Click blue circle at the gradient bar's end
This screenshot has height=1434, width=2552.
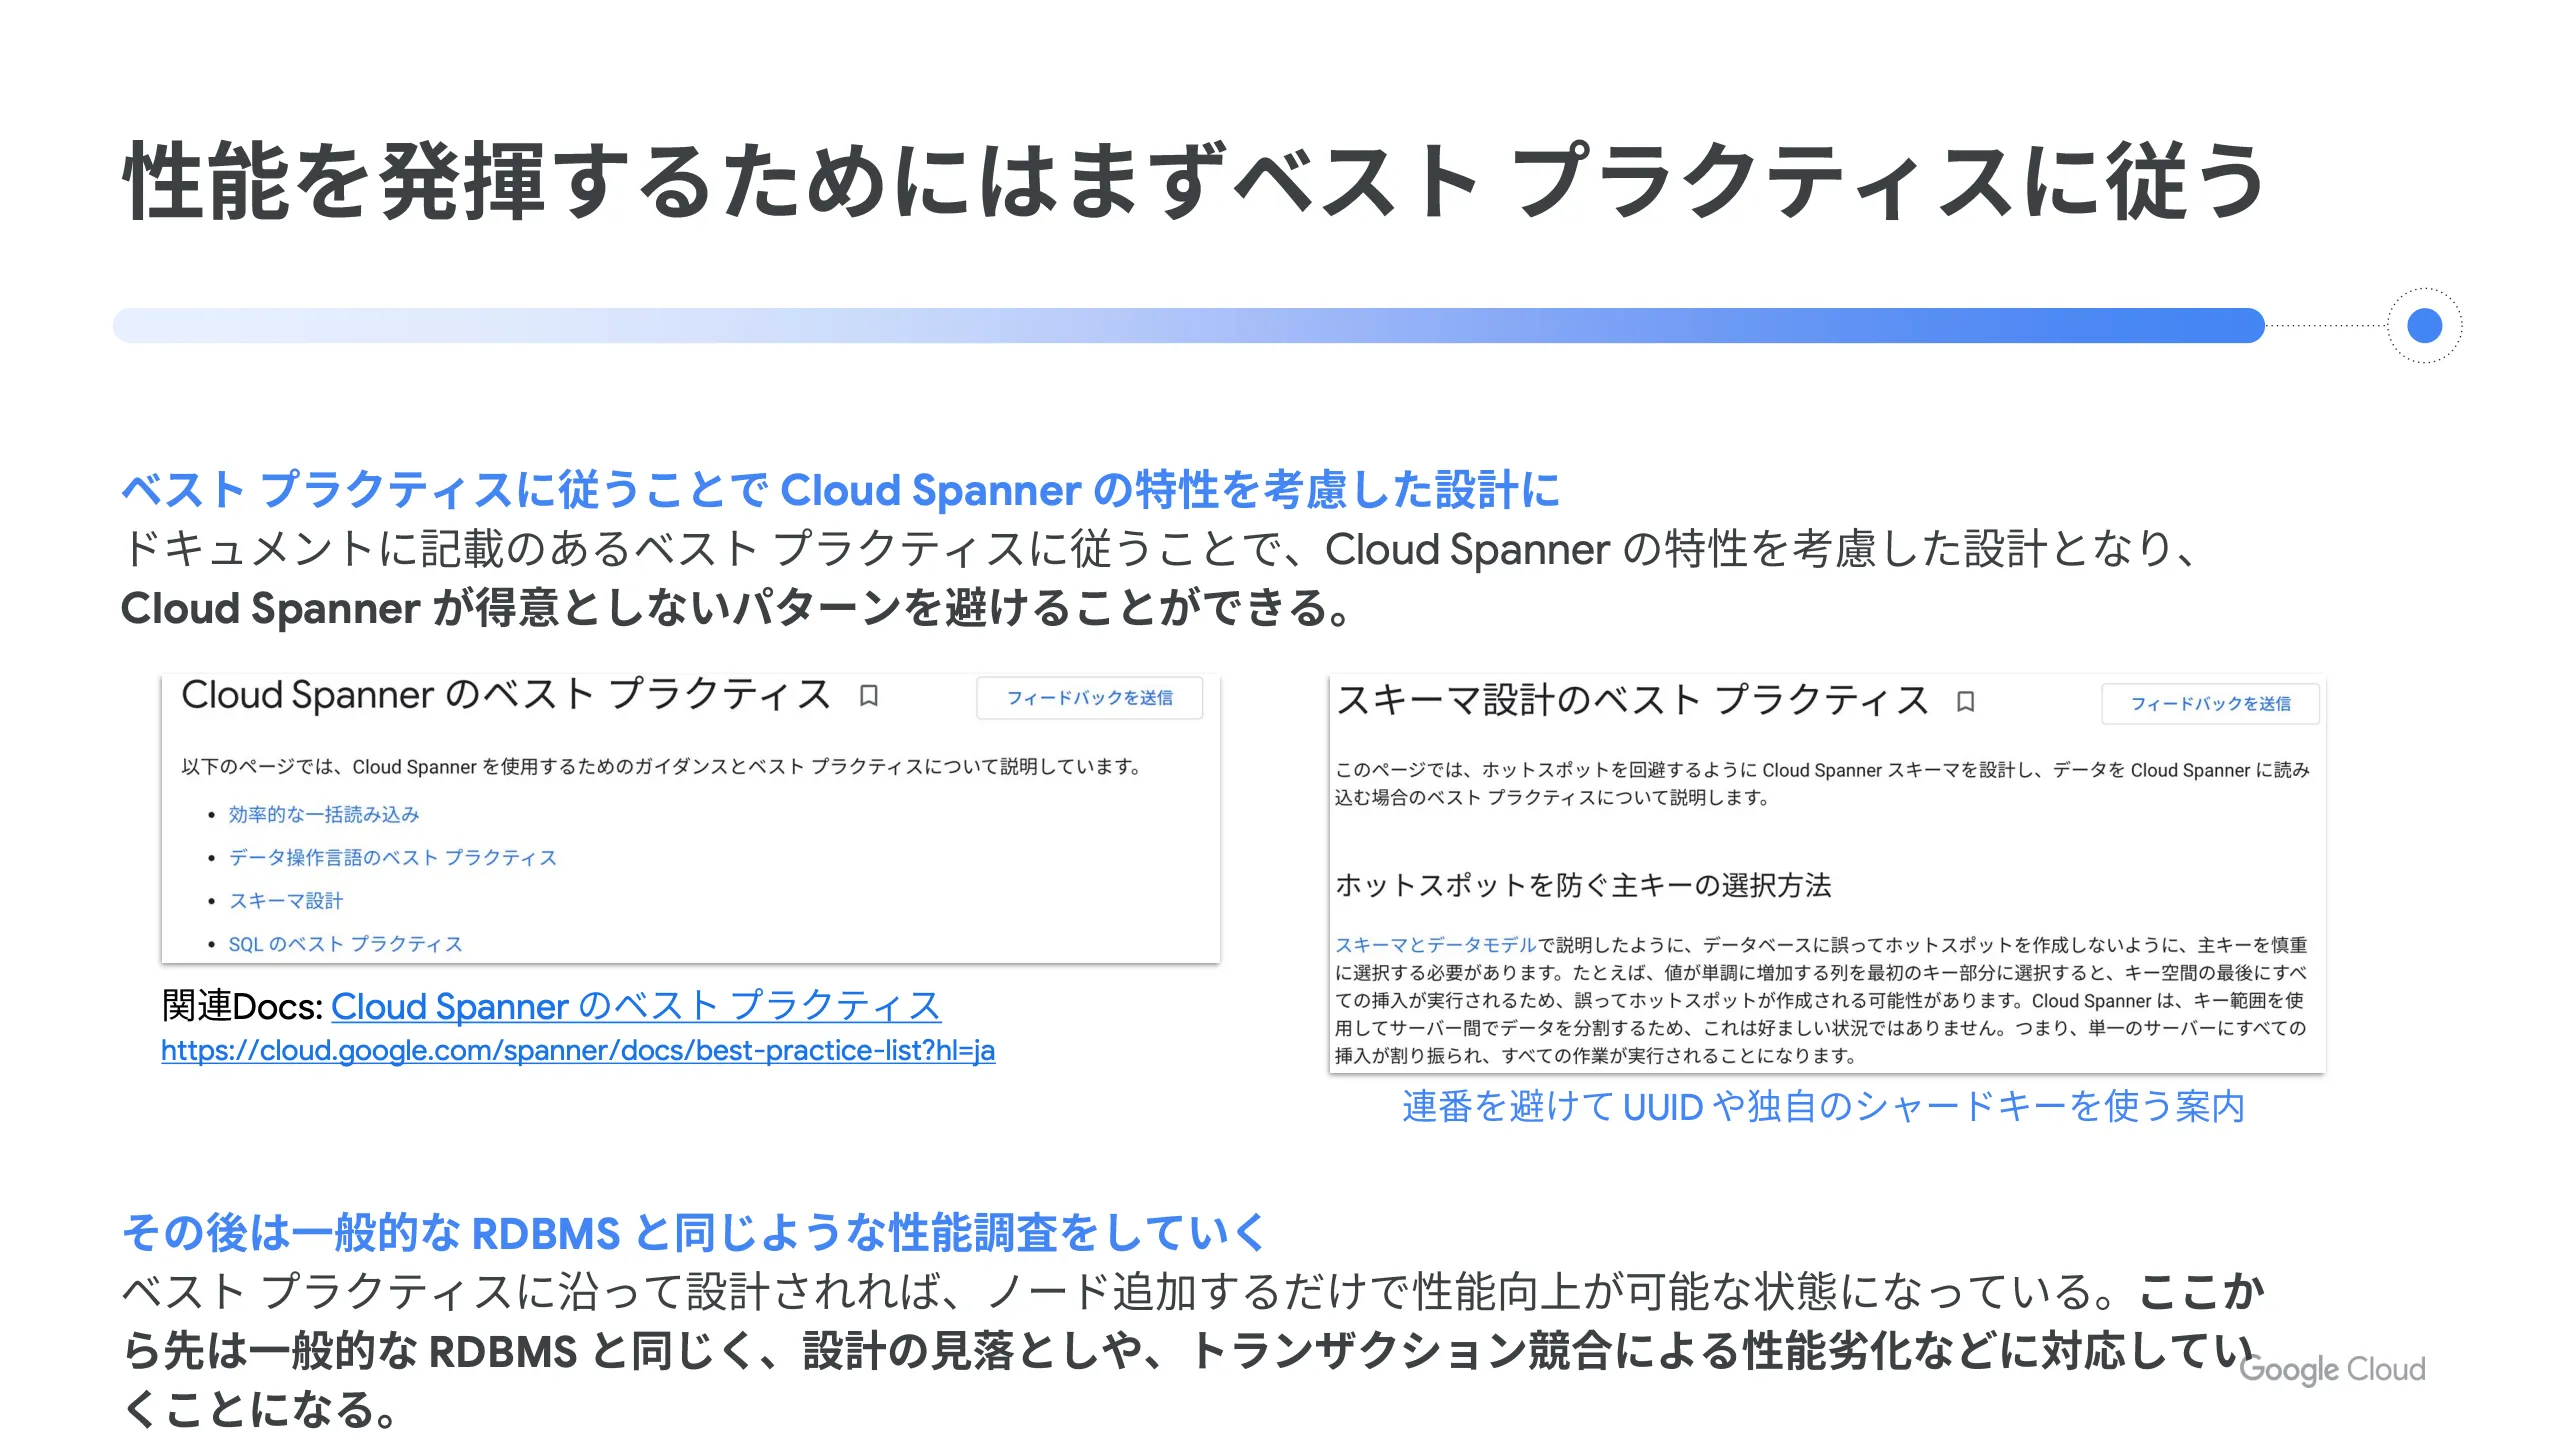click(x=2424, y=325)
